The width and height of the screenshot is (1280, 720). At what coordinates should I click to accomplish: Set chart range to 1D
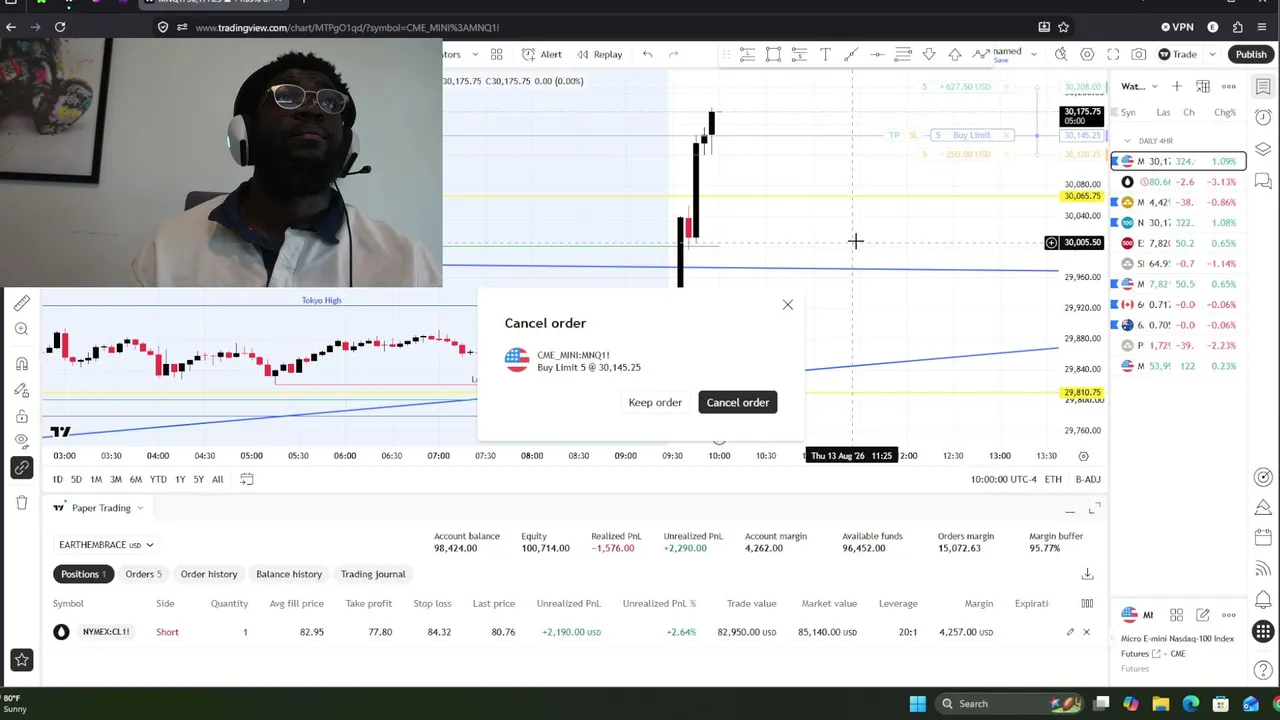[57, 480]
